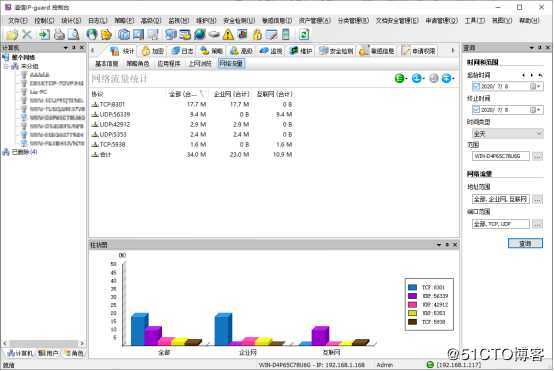This screenshot has height=371, width=554.
Task: Click the purple UDP:56339 legend swatch
Action: click(412, 296)
